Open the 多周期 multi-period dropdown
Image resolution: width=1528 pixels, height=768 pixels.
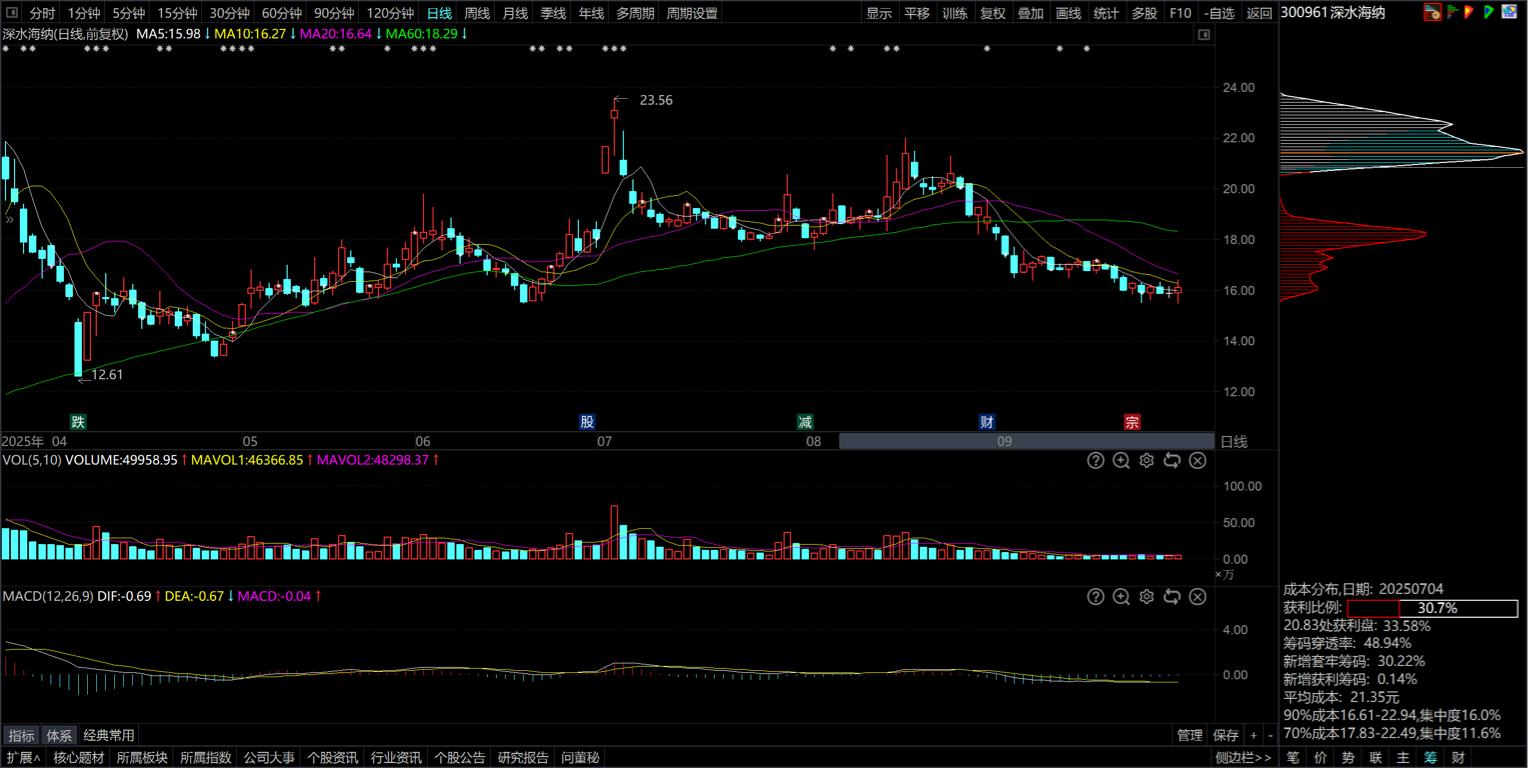click(x=635, y=13)
